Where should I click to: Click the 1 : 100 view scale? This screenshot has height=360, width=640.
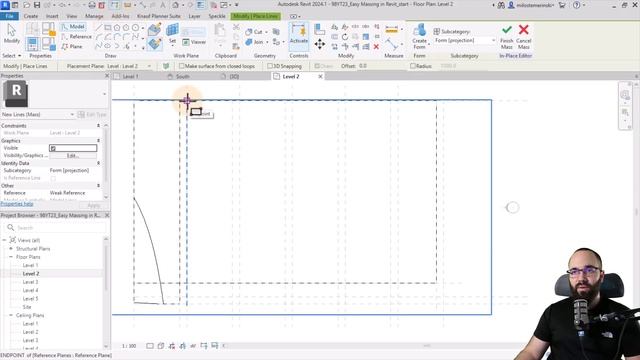pyautogui.click(x=129, y=346)
